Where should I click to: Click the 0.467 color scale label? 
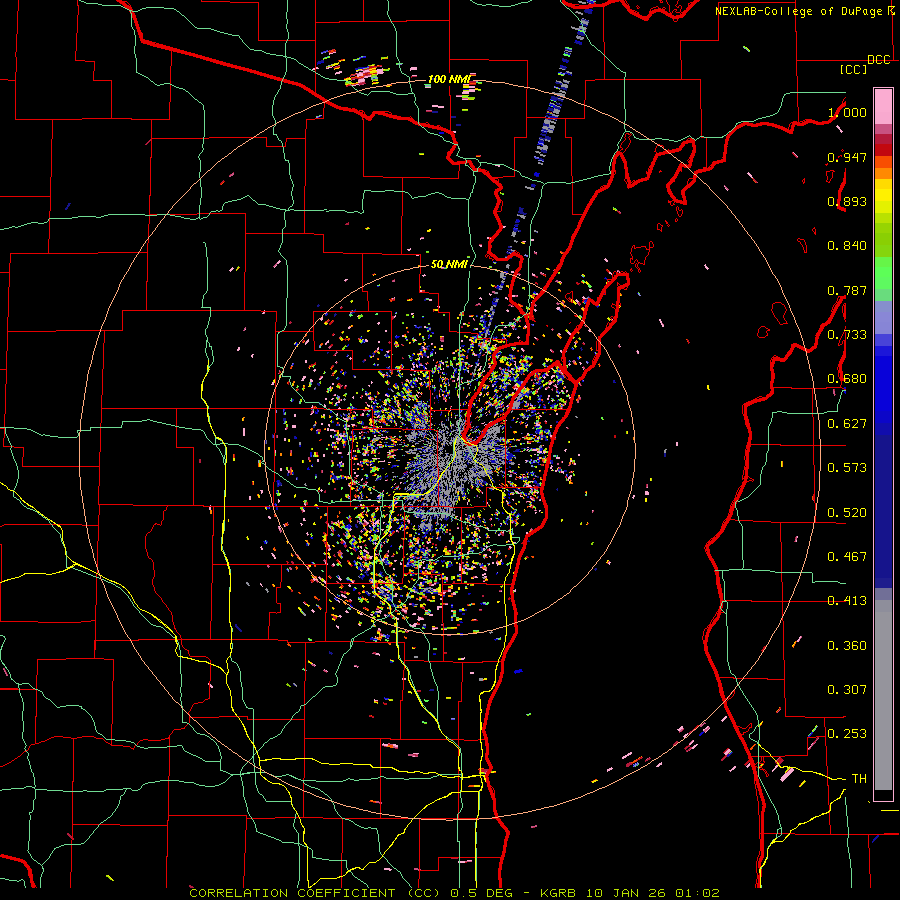pos(847,556)
